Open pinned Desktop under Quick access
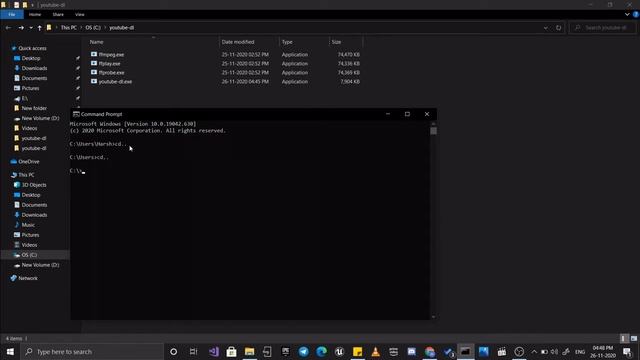640x360 pixels. (x=31, y=58)
